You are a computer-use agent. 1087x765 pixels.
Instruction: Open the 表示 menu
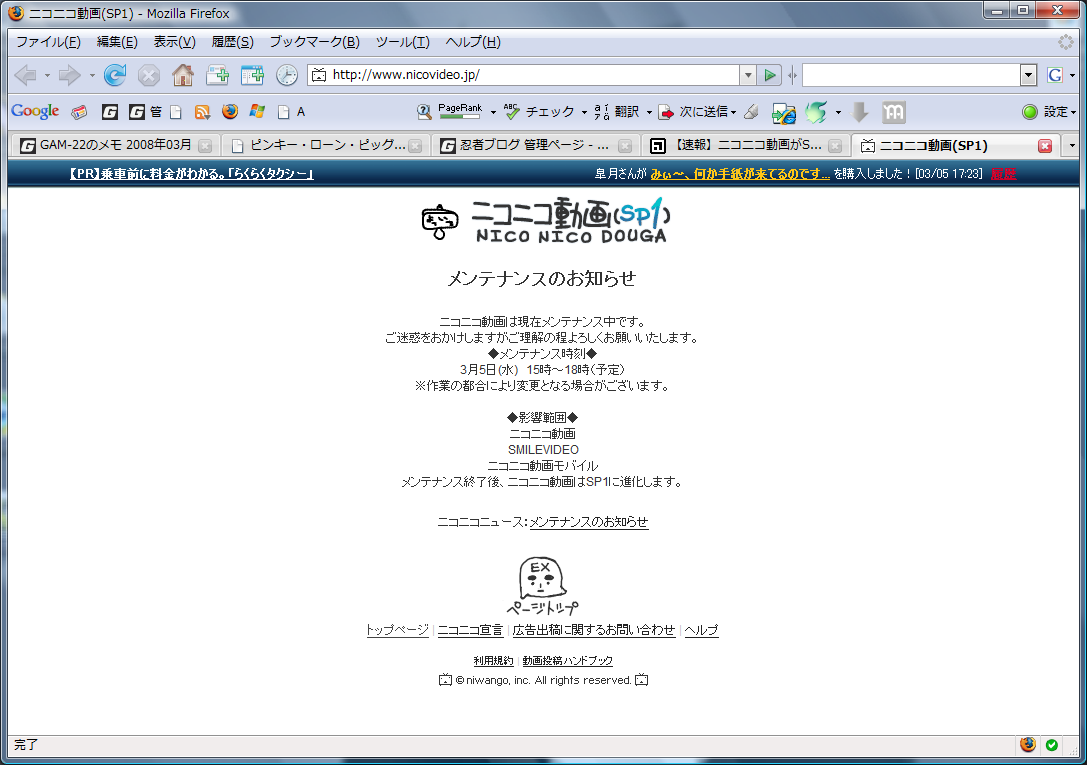[x=175, y=42]
